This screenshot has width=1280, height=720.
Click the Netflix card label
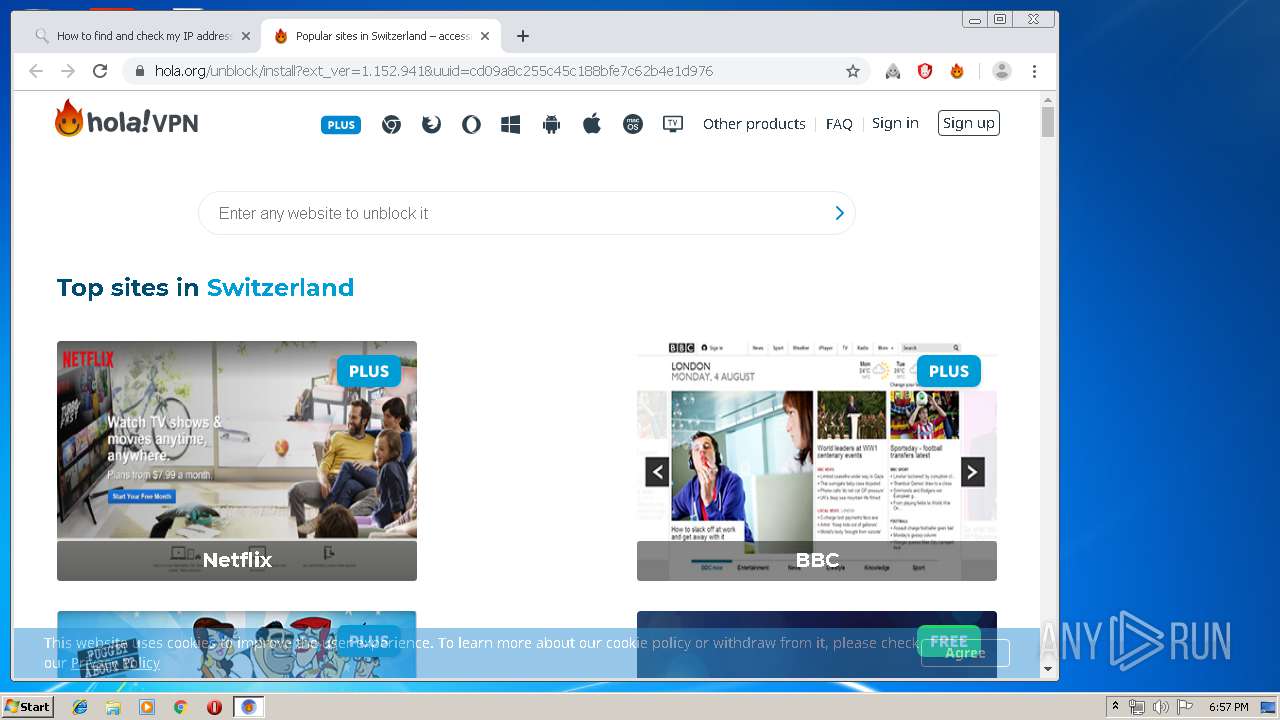[237, 560]
